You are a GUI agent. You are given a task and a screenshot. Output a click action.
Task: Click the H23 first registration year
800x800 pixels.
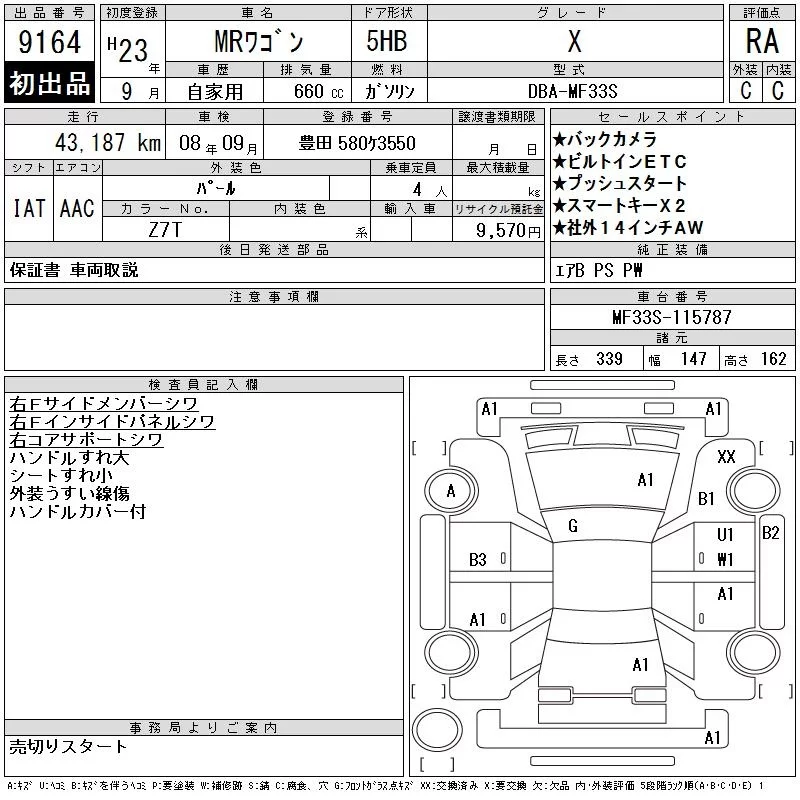[128, 49]
